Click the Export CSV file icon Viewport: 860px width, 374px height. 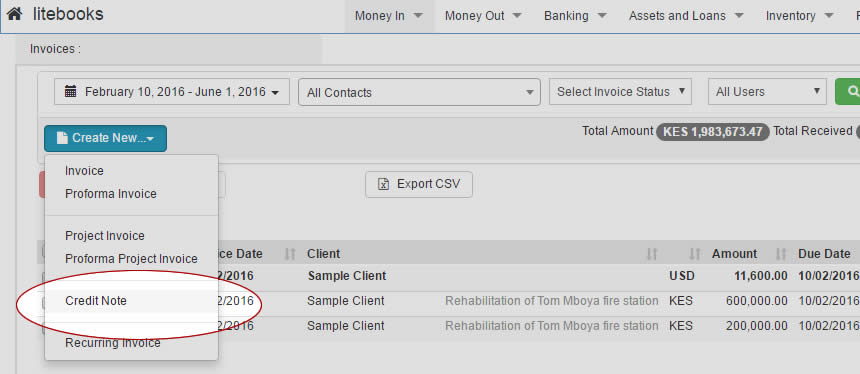pyautogui.click(x=383, y=184)
